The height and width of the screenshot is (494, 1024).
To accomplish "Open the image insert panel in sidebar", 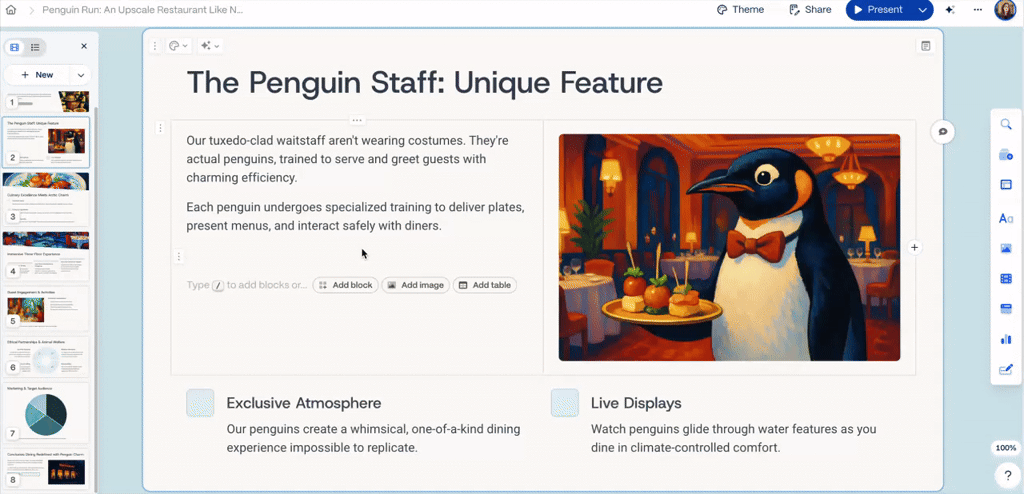I will point(1006,249).
